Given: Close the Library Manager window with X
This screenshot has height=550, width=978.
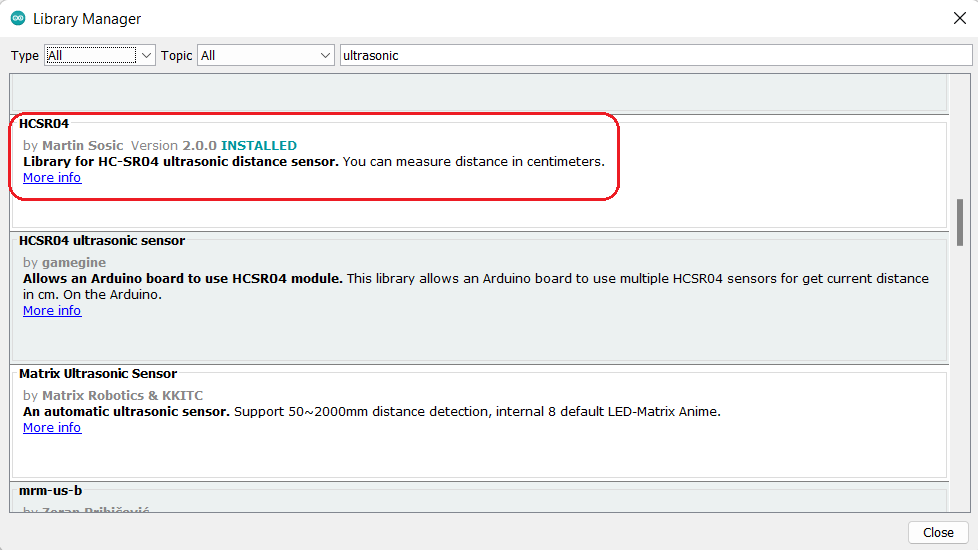Looking at the screenshot, I should coord(960,19).
